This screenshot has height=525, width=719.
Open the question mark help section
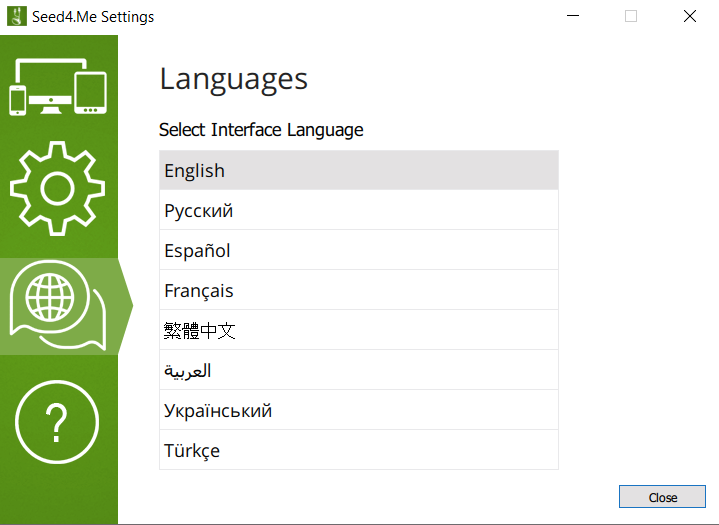tap(57, 422)
